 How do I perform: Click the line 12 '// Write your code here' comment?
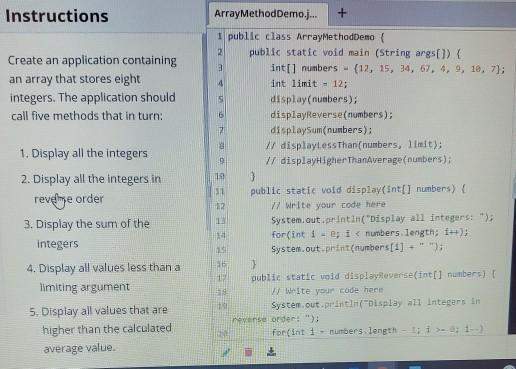pyautogui.click(x=328, y=205)
